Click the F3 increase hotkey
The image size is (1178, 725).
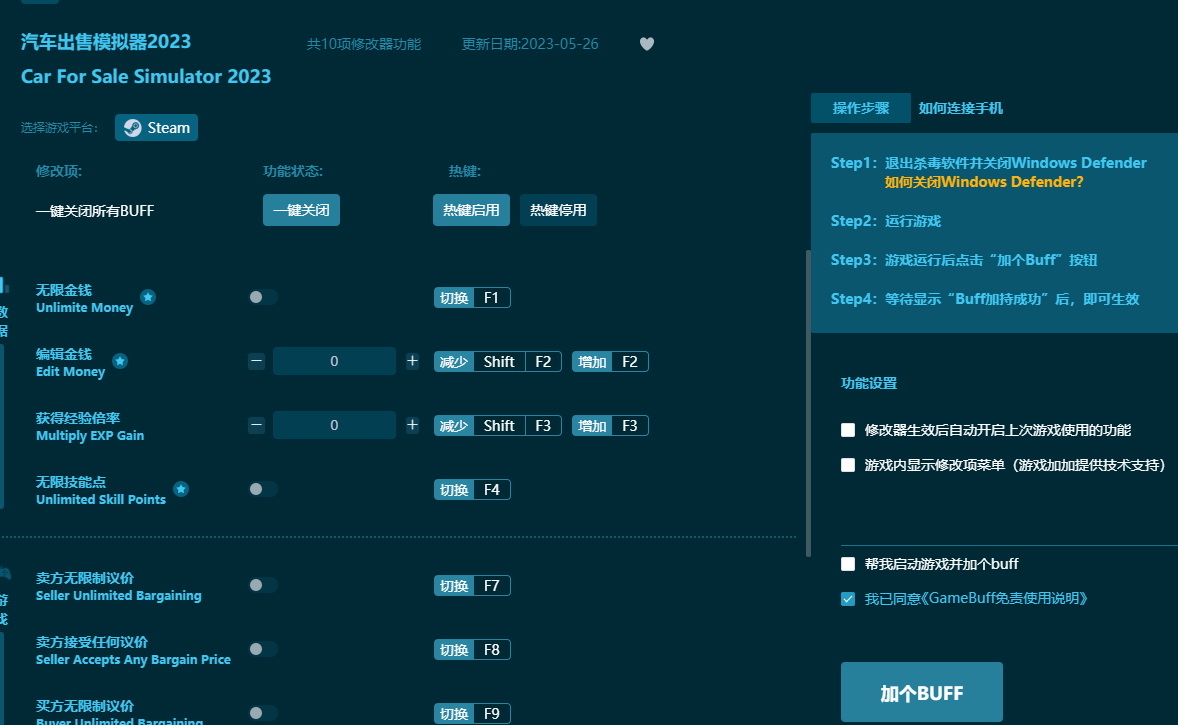coord(610,425)
